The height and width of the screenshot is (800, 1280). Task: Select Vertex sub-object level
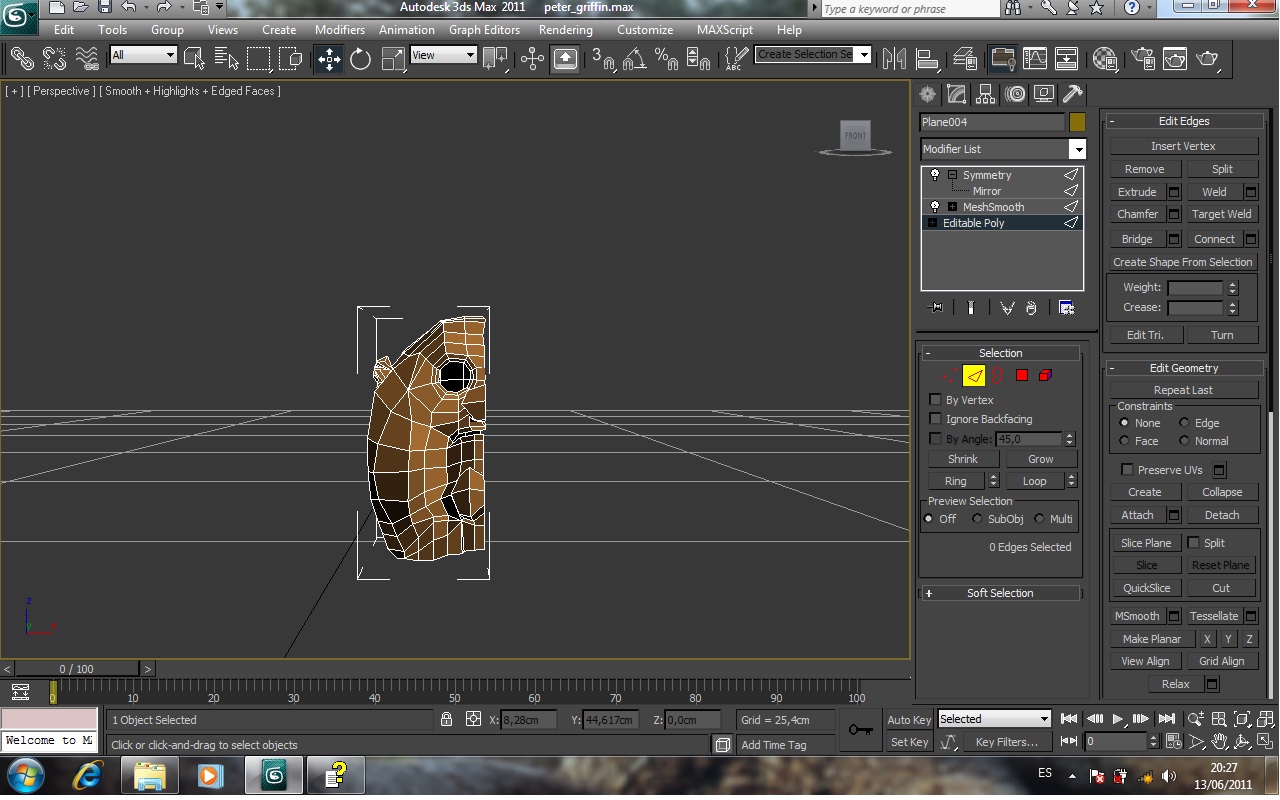[x=949, y=376]
